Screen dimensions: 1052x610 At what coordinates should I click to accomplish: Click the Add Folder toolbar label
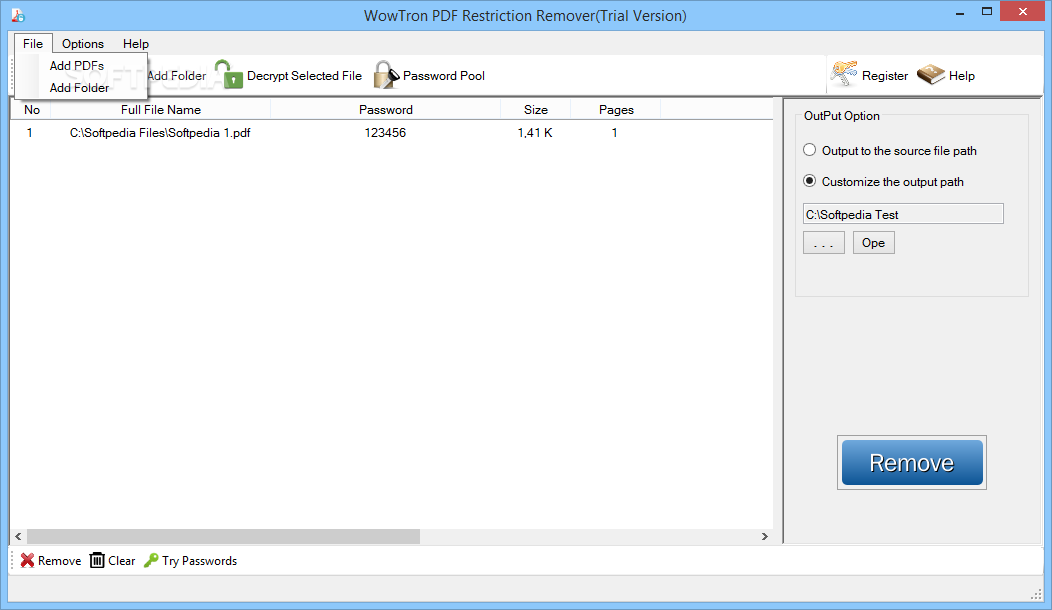coord(177,76)
